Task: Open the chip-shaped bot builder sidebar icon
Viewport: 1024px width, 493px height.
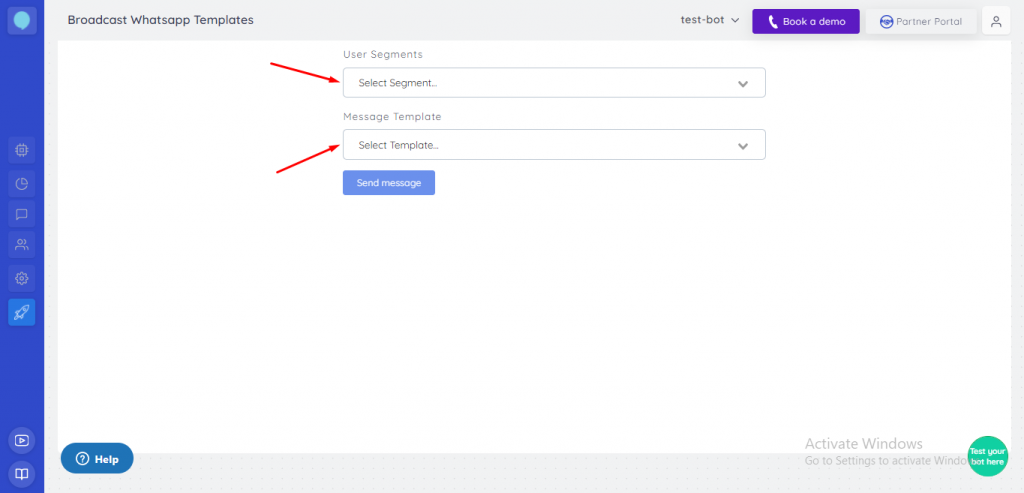Action: coord(22,150)
